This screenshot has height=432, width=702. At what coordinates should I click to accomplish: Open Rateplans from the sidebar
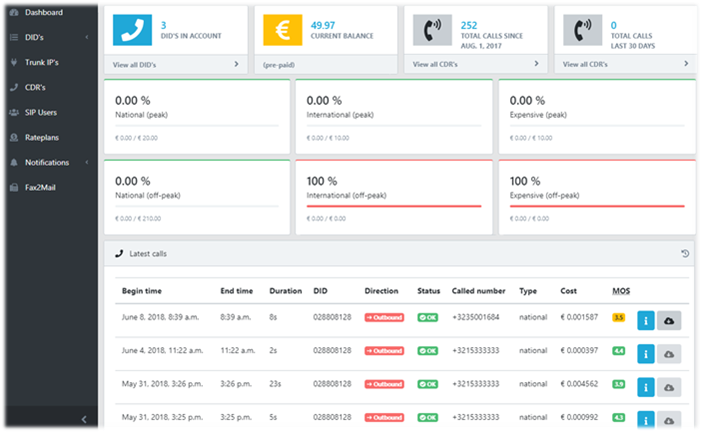[x=42, y=137]
